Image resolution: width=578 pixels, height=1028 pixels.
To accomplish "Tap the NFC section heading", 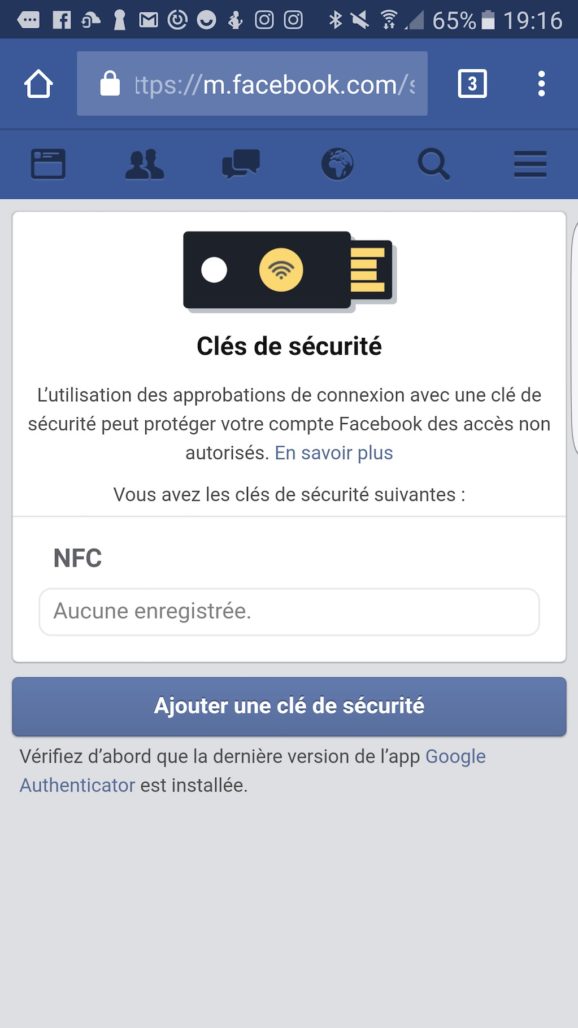I will click(77, 559).
